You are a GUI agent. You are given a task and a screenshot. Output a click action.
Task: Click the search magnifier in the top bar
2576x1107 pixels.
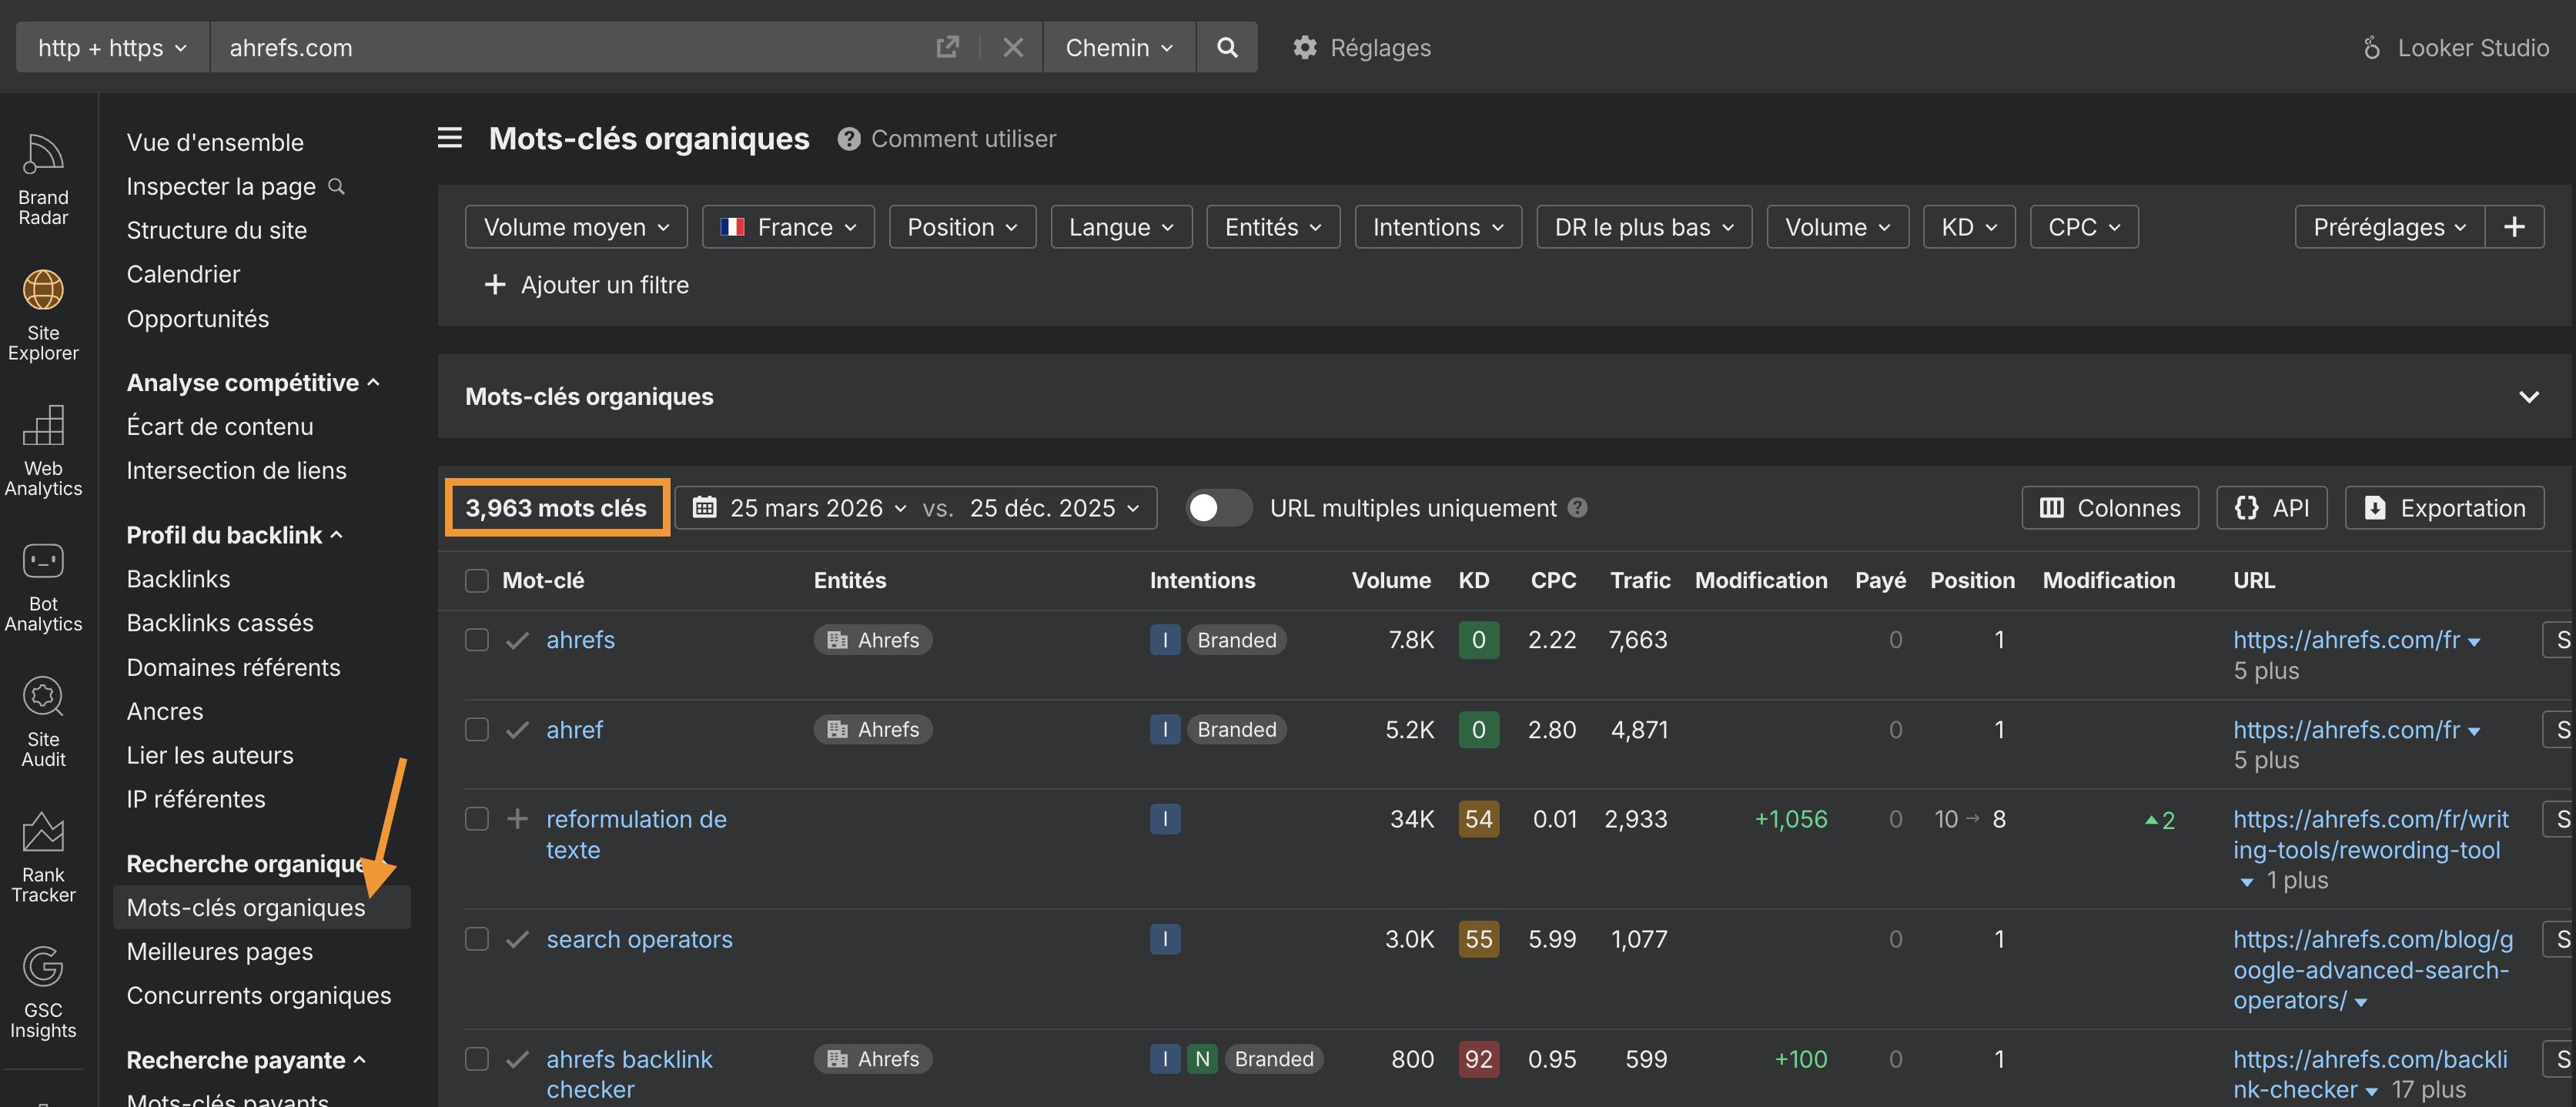pos(1227,47)
